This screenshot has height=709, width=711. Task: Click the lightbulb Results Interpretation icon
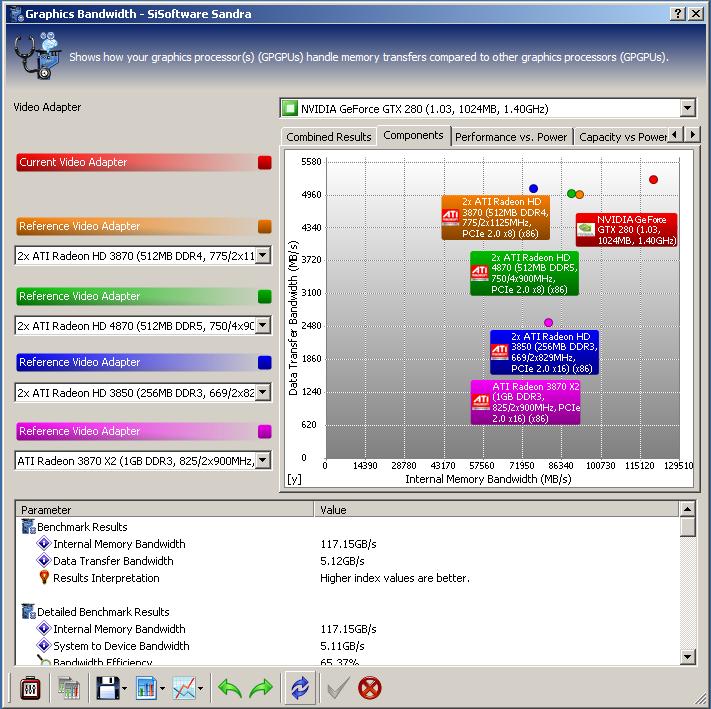[44, 578]
